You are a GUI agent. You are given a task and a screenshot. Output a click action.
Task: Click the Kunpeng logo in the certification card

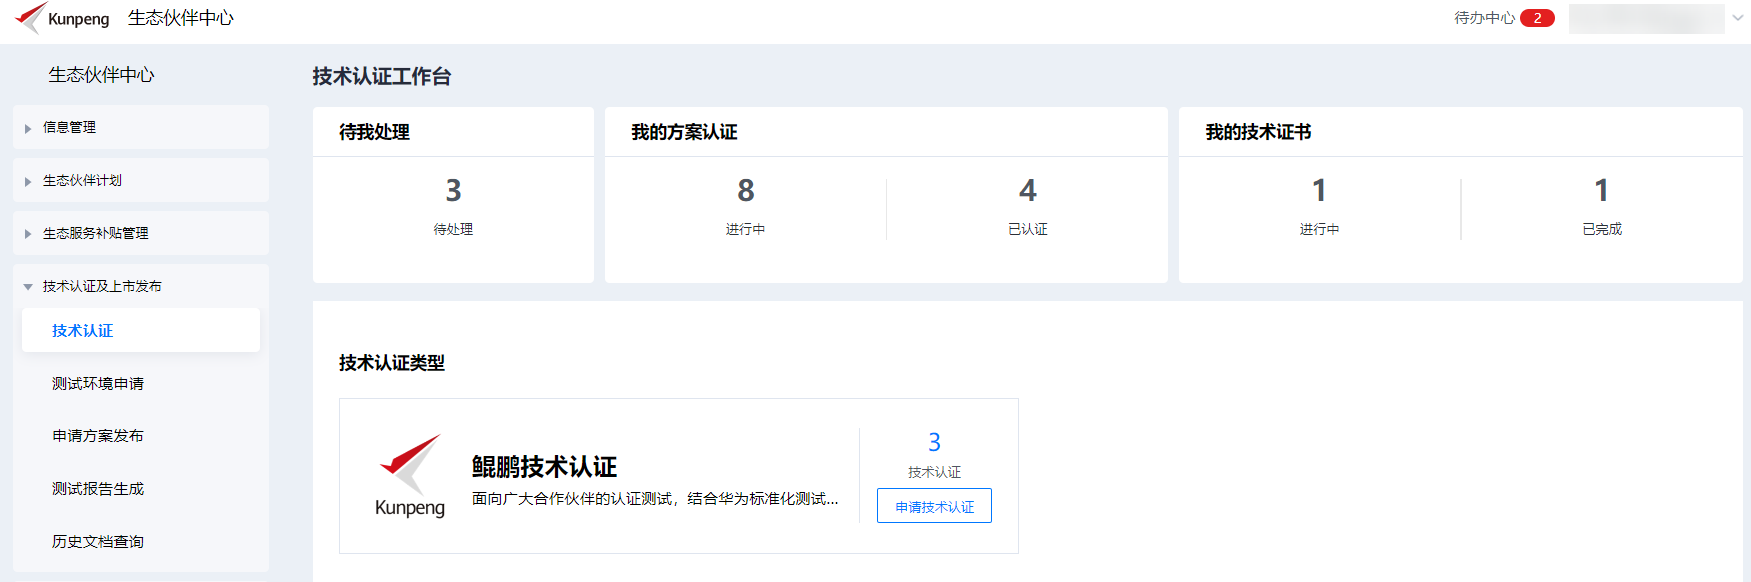tap(410, 476)
